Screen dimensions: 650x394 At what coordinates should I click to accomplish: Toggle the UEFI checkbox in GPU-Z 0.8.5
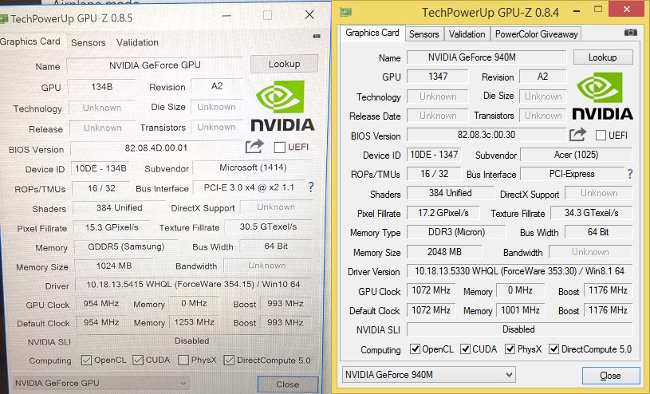pos(280,147)
